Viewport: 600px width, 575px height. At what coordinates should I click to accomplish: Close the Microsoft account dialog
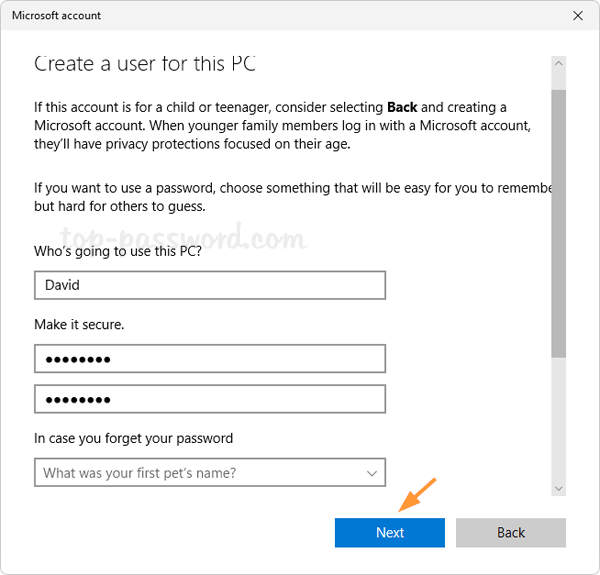577,16
